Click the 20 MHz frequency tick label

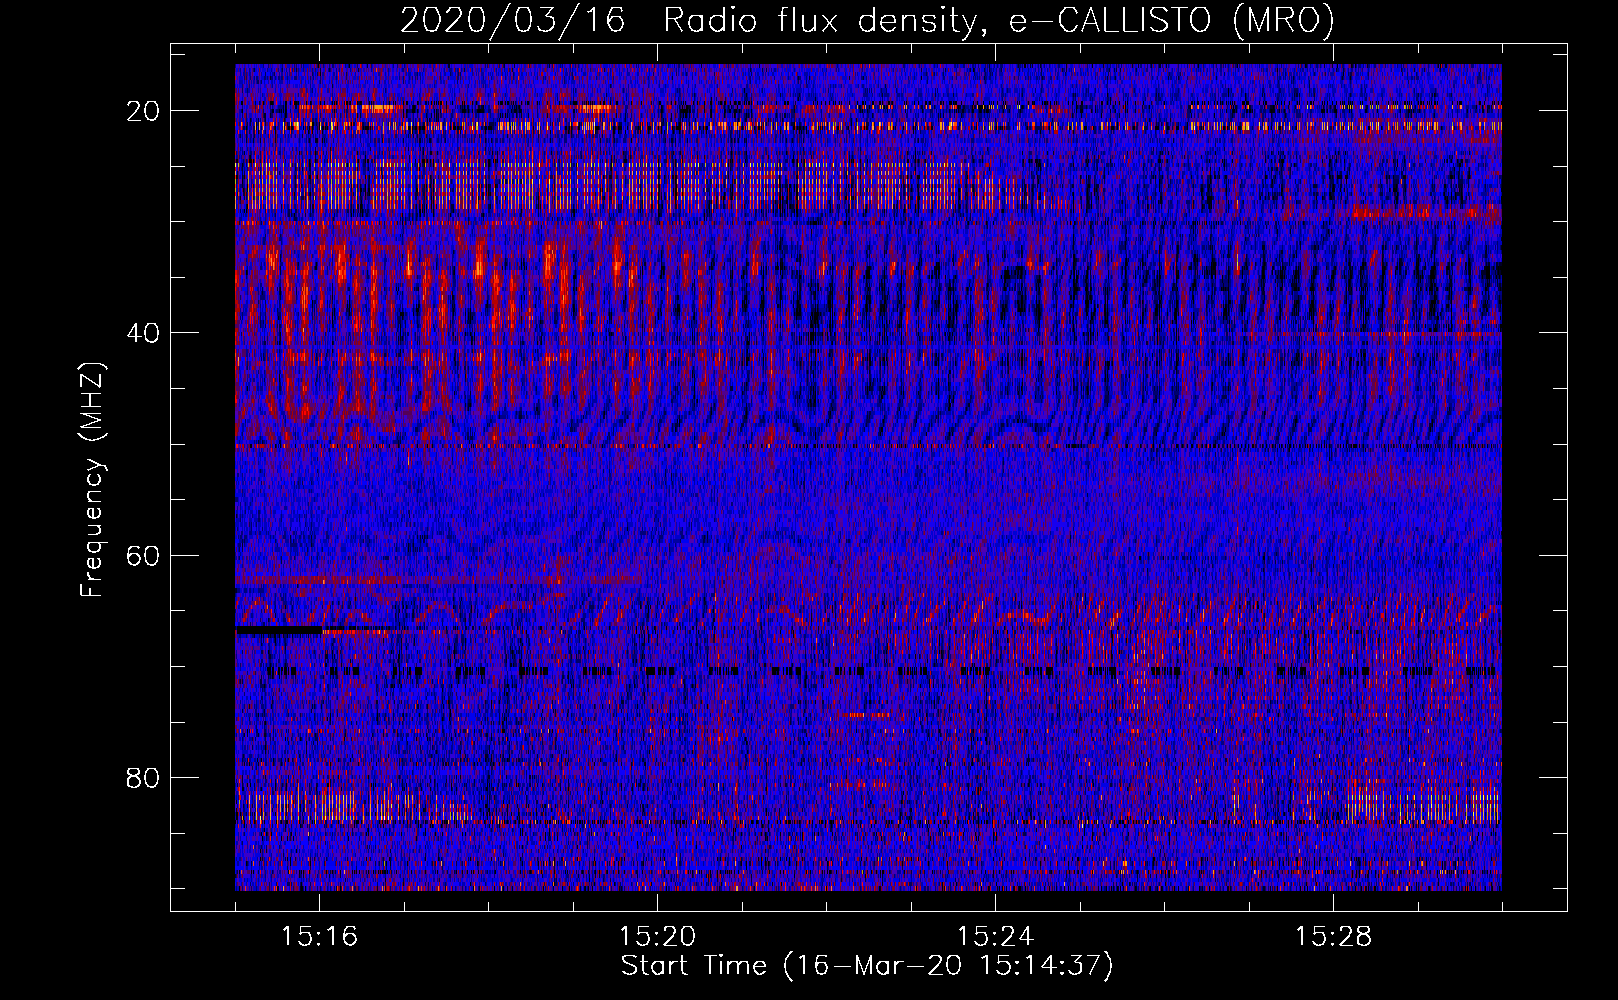143,111
